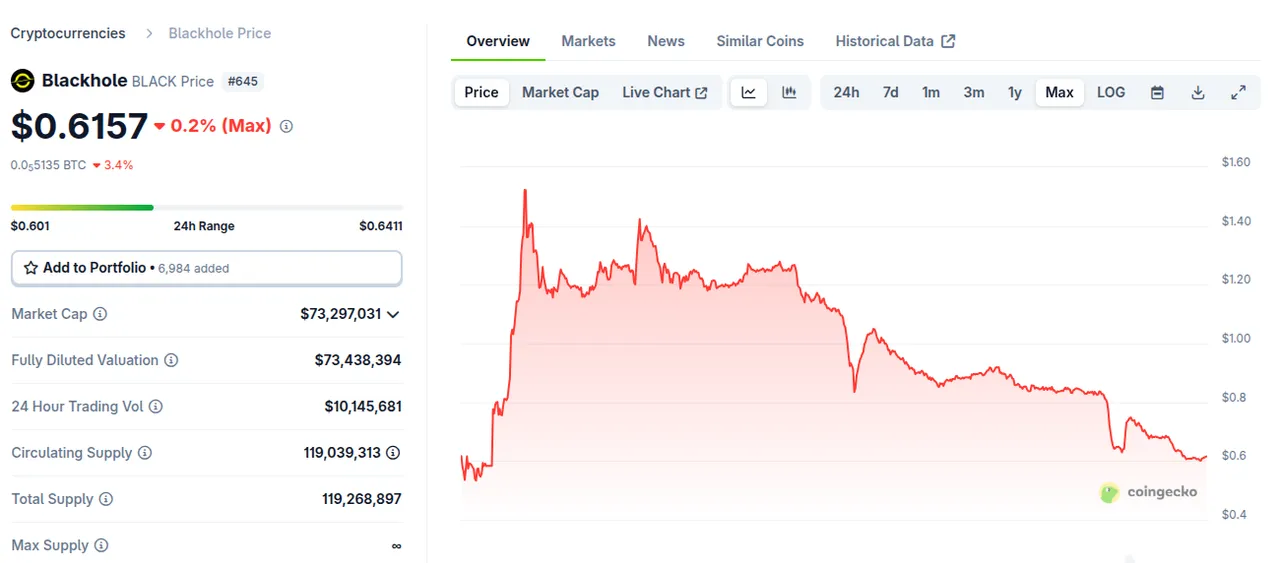Click Add to Portfolio button
Viewport: 1280px width, 563px height.
click(206, 268)
